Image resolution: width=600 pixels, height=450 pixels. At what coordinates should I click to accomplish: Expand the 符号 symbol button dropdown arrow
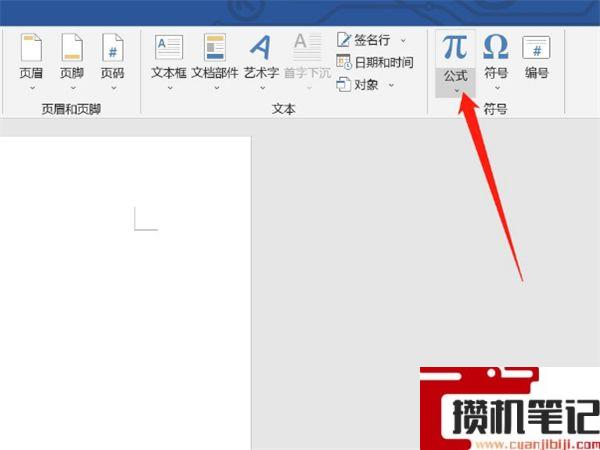tap(497, 88)
